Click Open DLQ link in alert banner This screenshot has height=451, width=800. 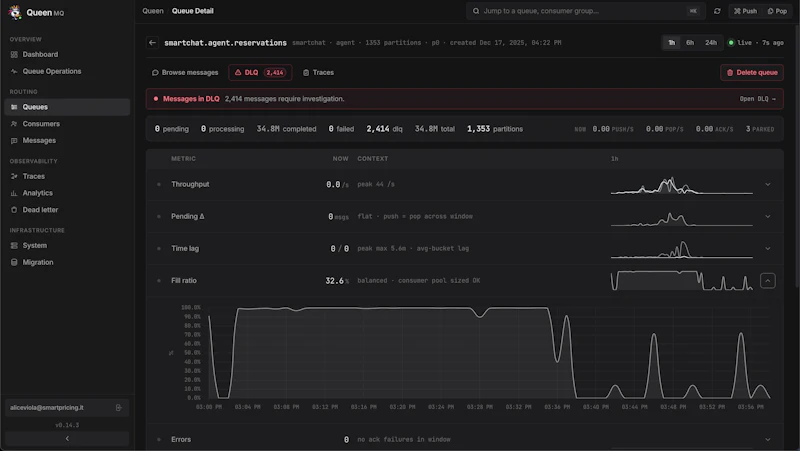pos(758,99)
